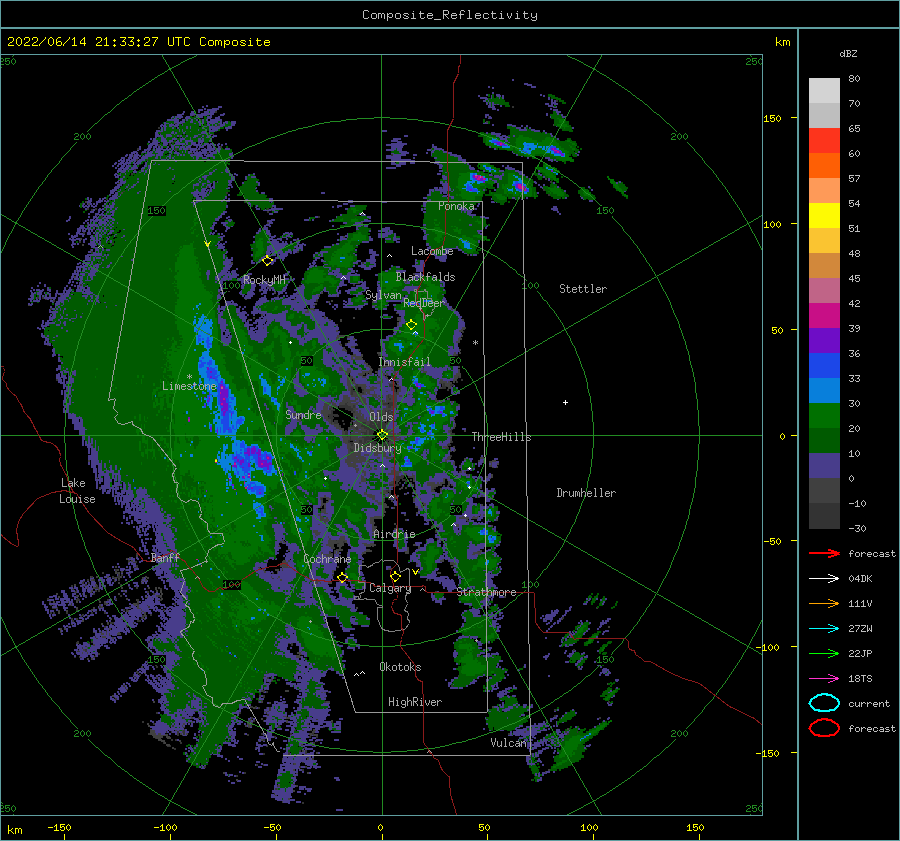Click the asterisk marker above Limestone
This screenshot has height=841, width=900.
click(x=189, y=377)
